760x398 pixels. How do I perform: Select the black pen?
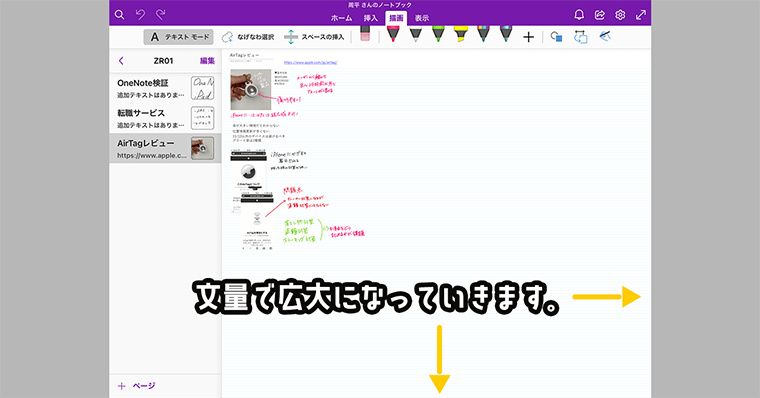415,34
